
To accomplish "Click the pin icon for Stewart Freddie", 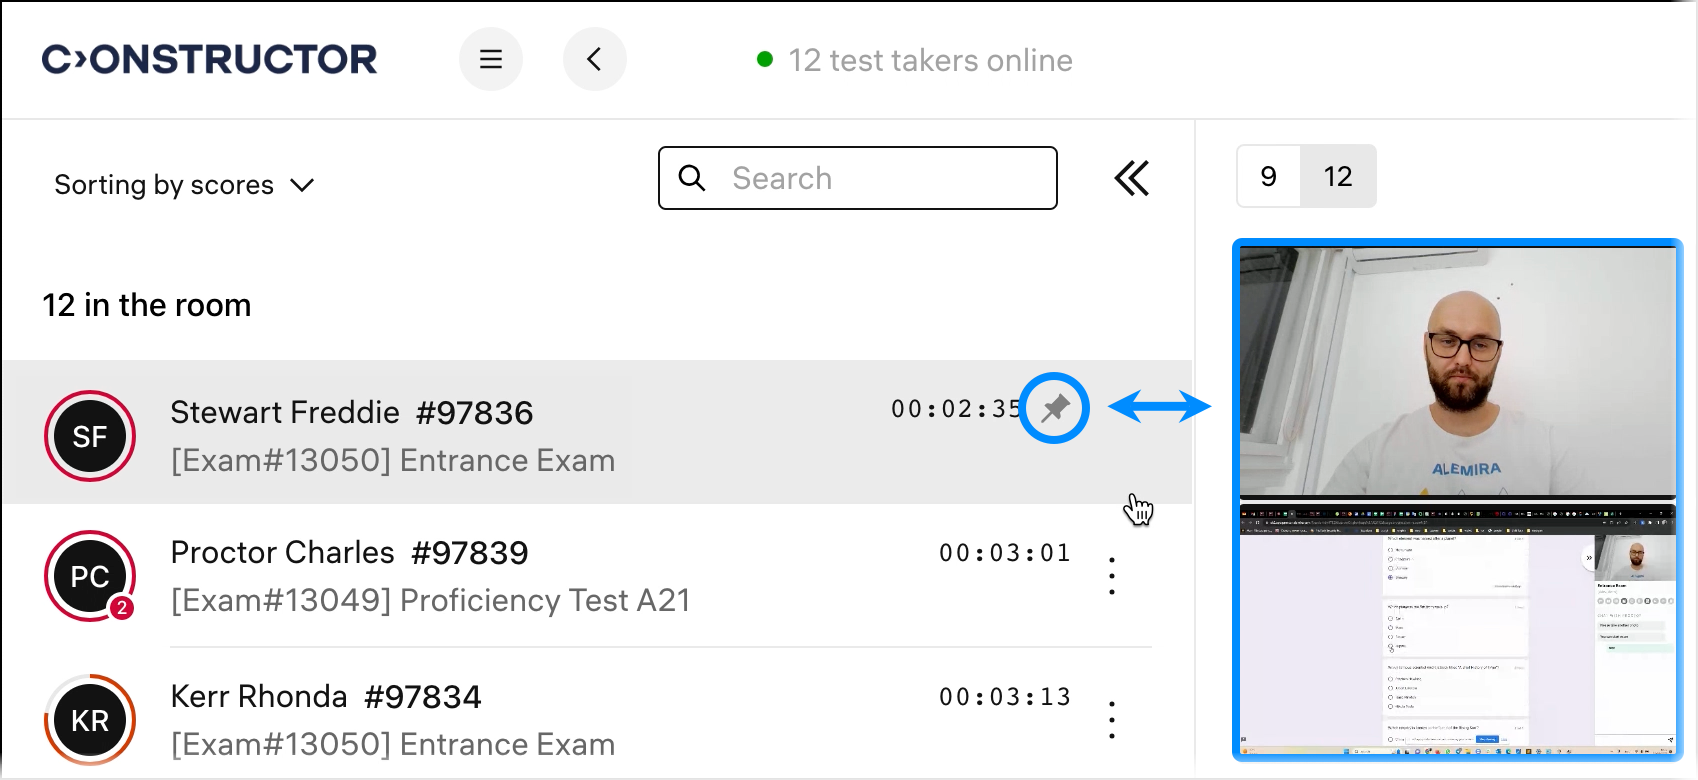I will tap(1054, 408).
